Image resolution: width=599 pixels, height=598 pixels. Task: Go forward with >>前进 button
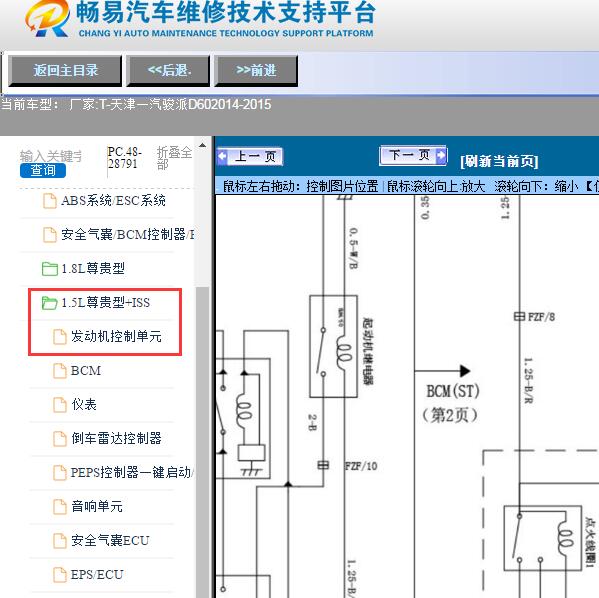tap(256, 71)
